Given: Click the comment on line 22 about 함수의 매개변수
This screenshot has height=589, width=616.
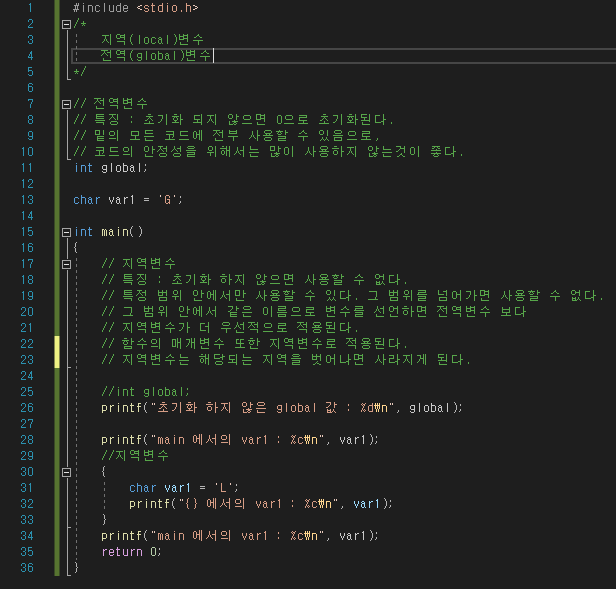Looking at the screenshot, I should click(255, 344).
